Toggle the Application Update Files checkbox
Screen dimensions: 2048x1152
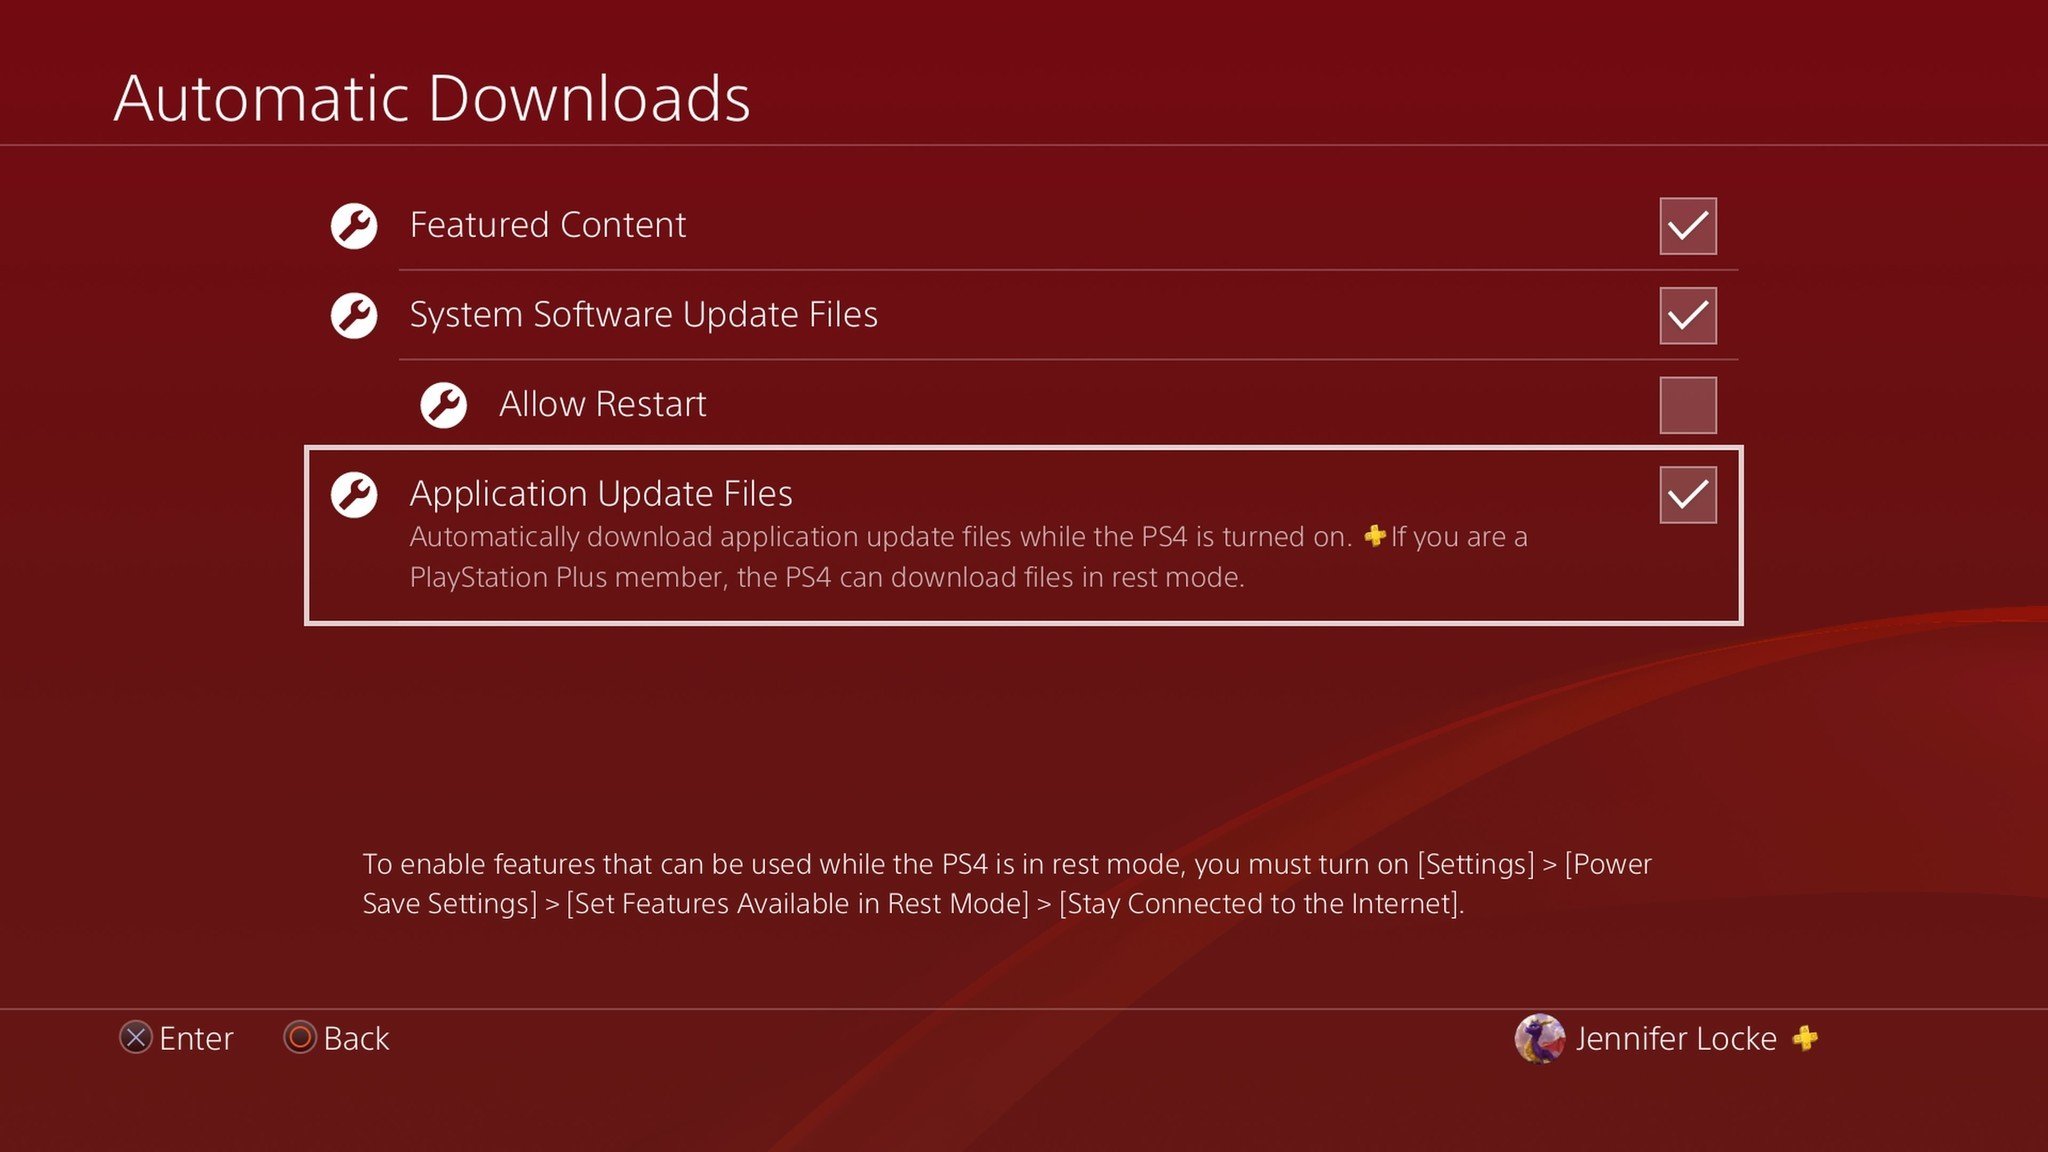(x=1688, y=495)
